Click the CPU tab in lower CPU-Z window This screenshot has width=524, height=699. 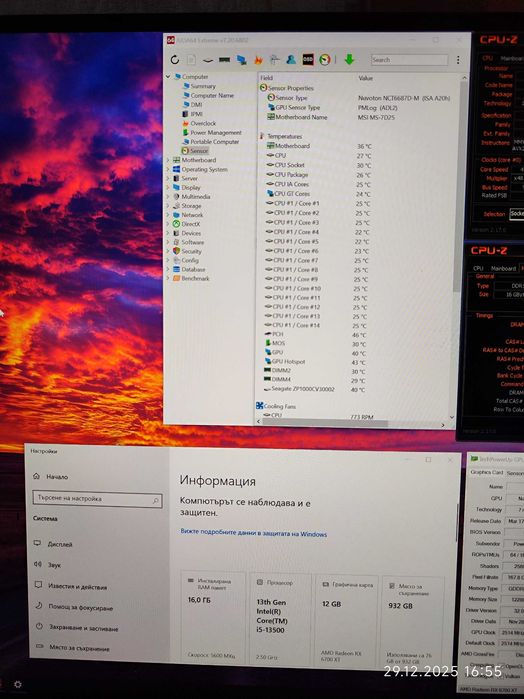coord(478,268)
